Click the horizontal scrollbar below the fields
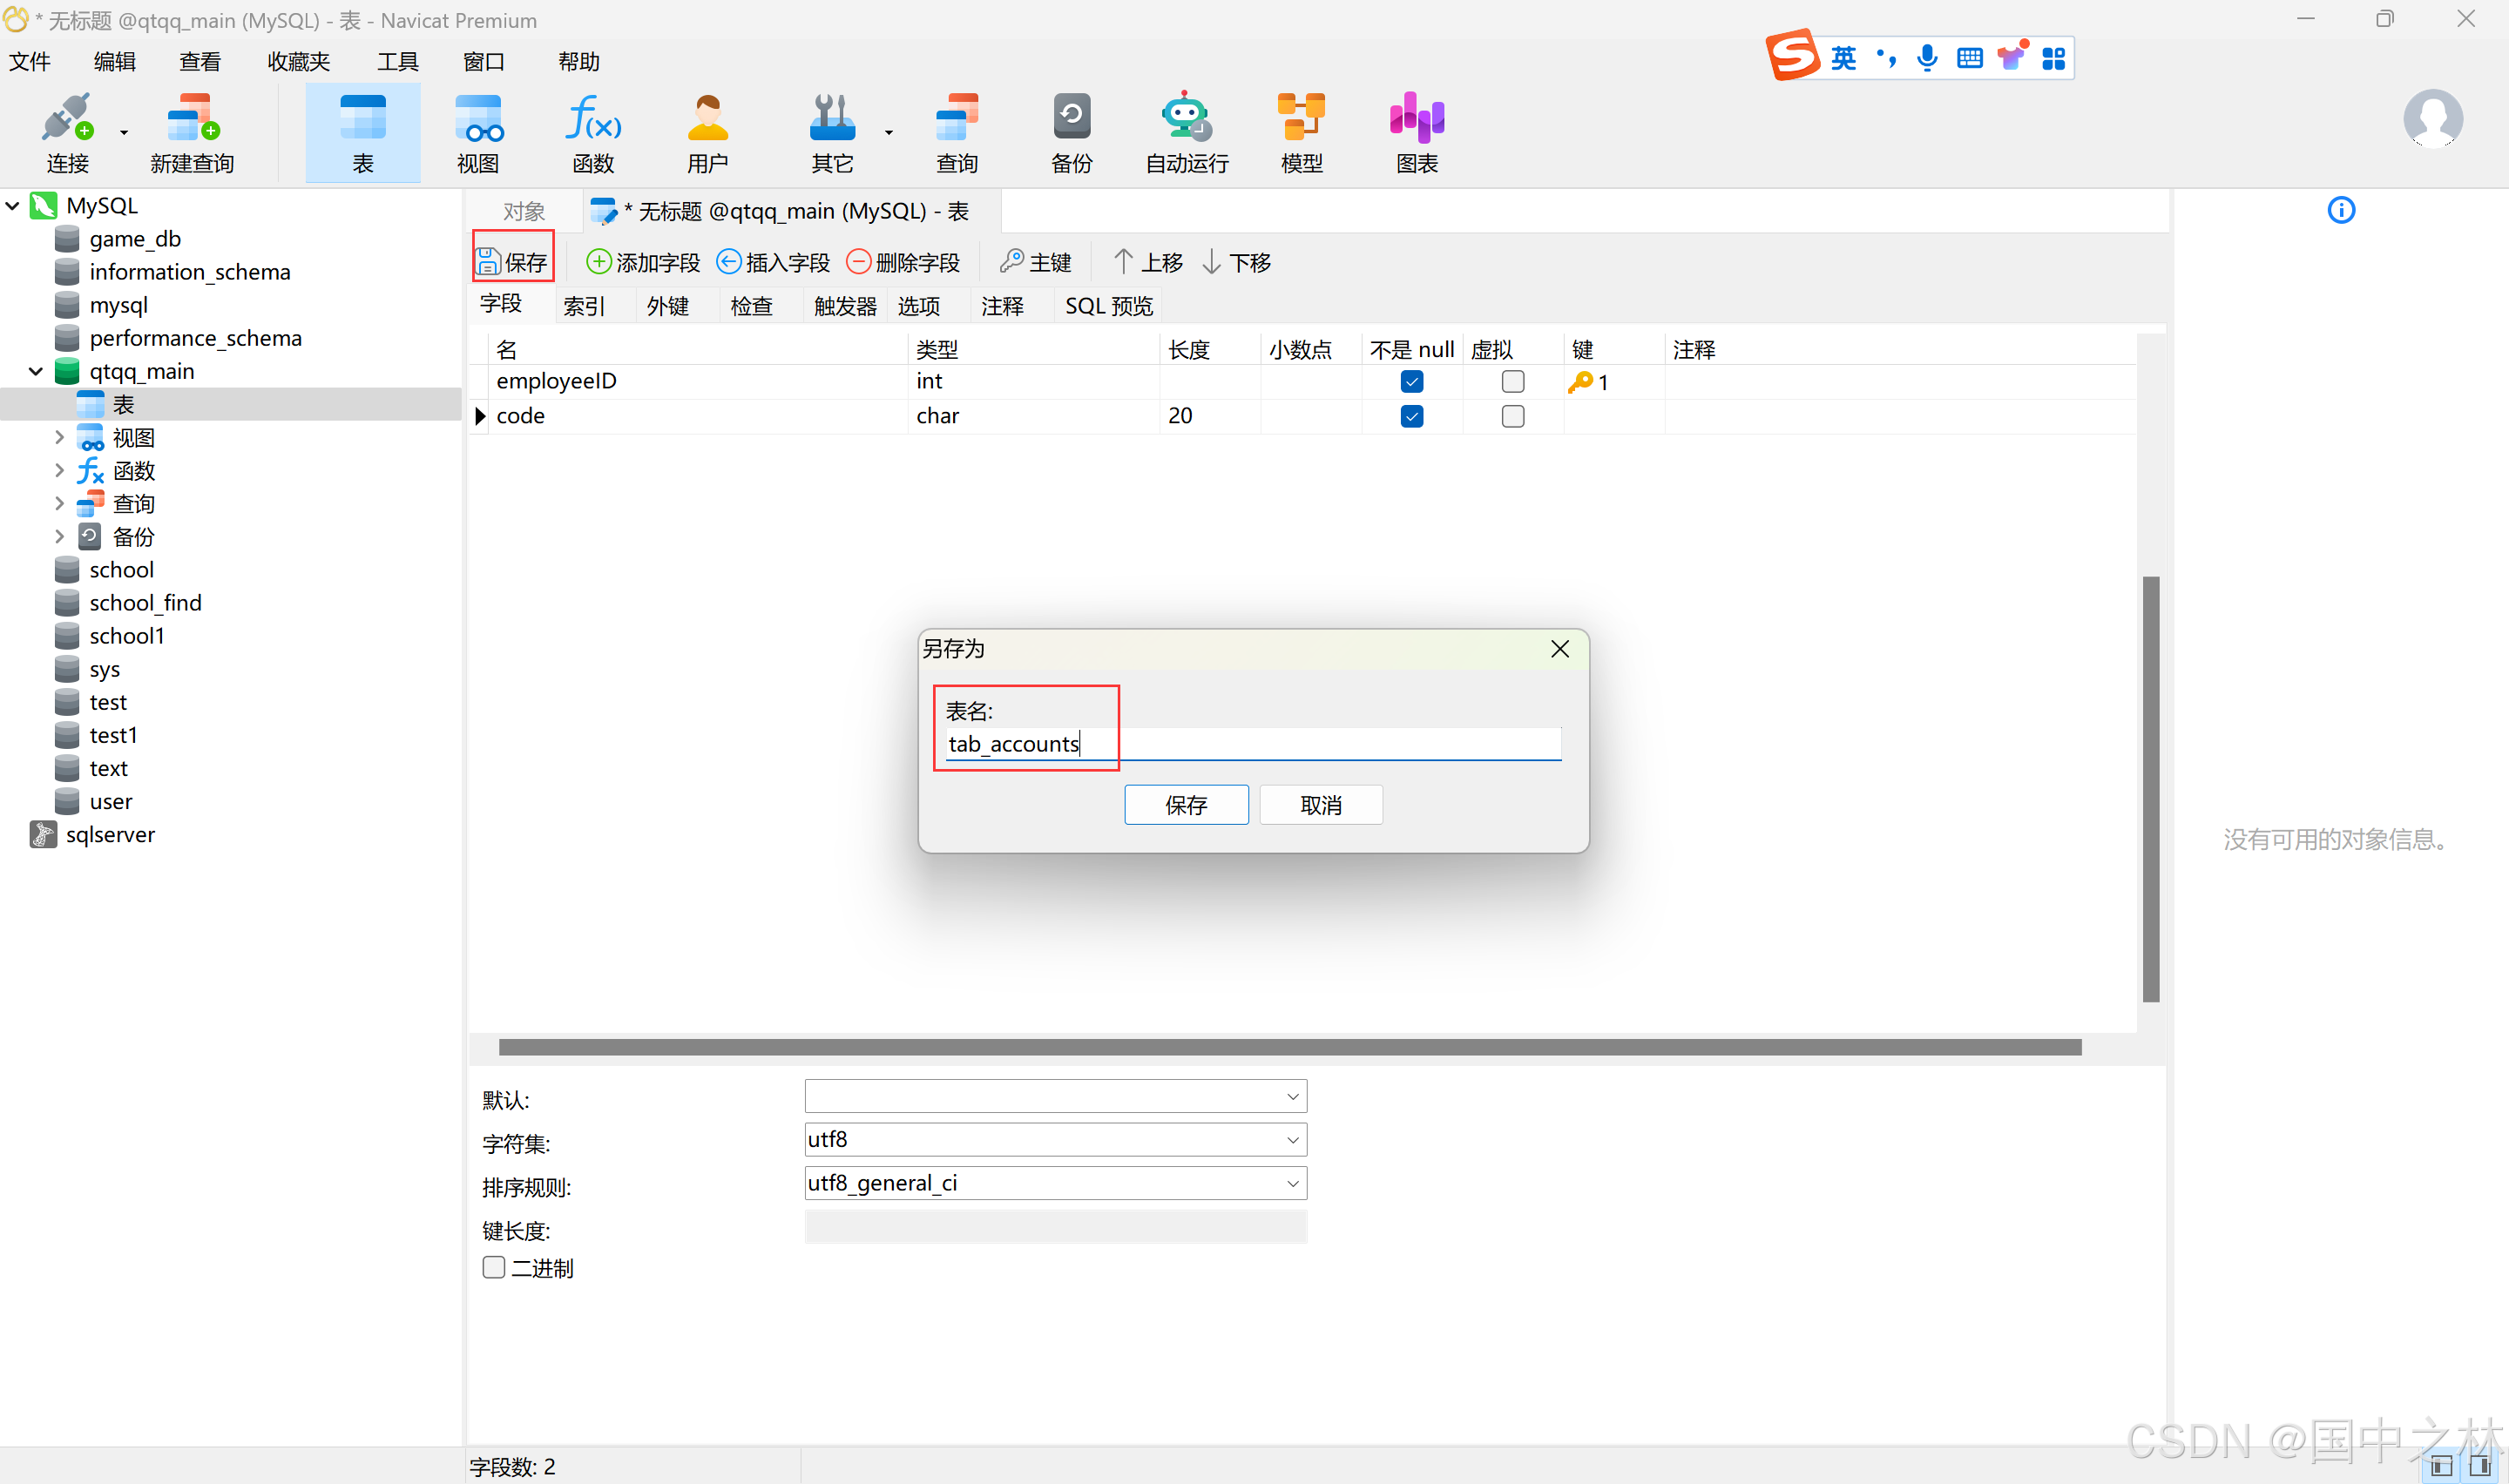Screen dimensions: 2509x1484 tap(1290, 1047)
